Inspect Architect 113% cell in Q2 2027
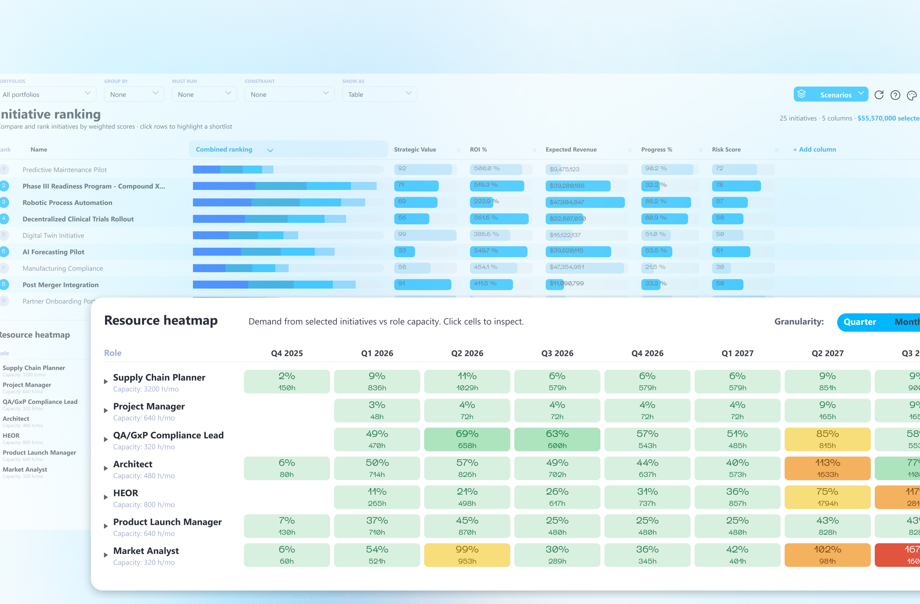The image size is (920, 604). pos(827,468)
